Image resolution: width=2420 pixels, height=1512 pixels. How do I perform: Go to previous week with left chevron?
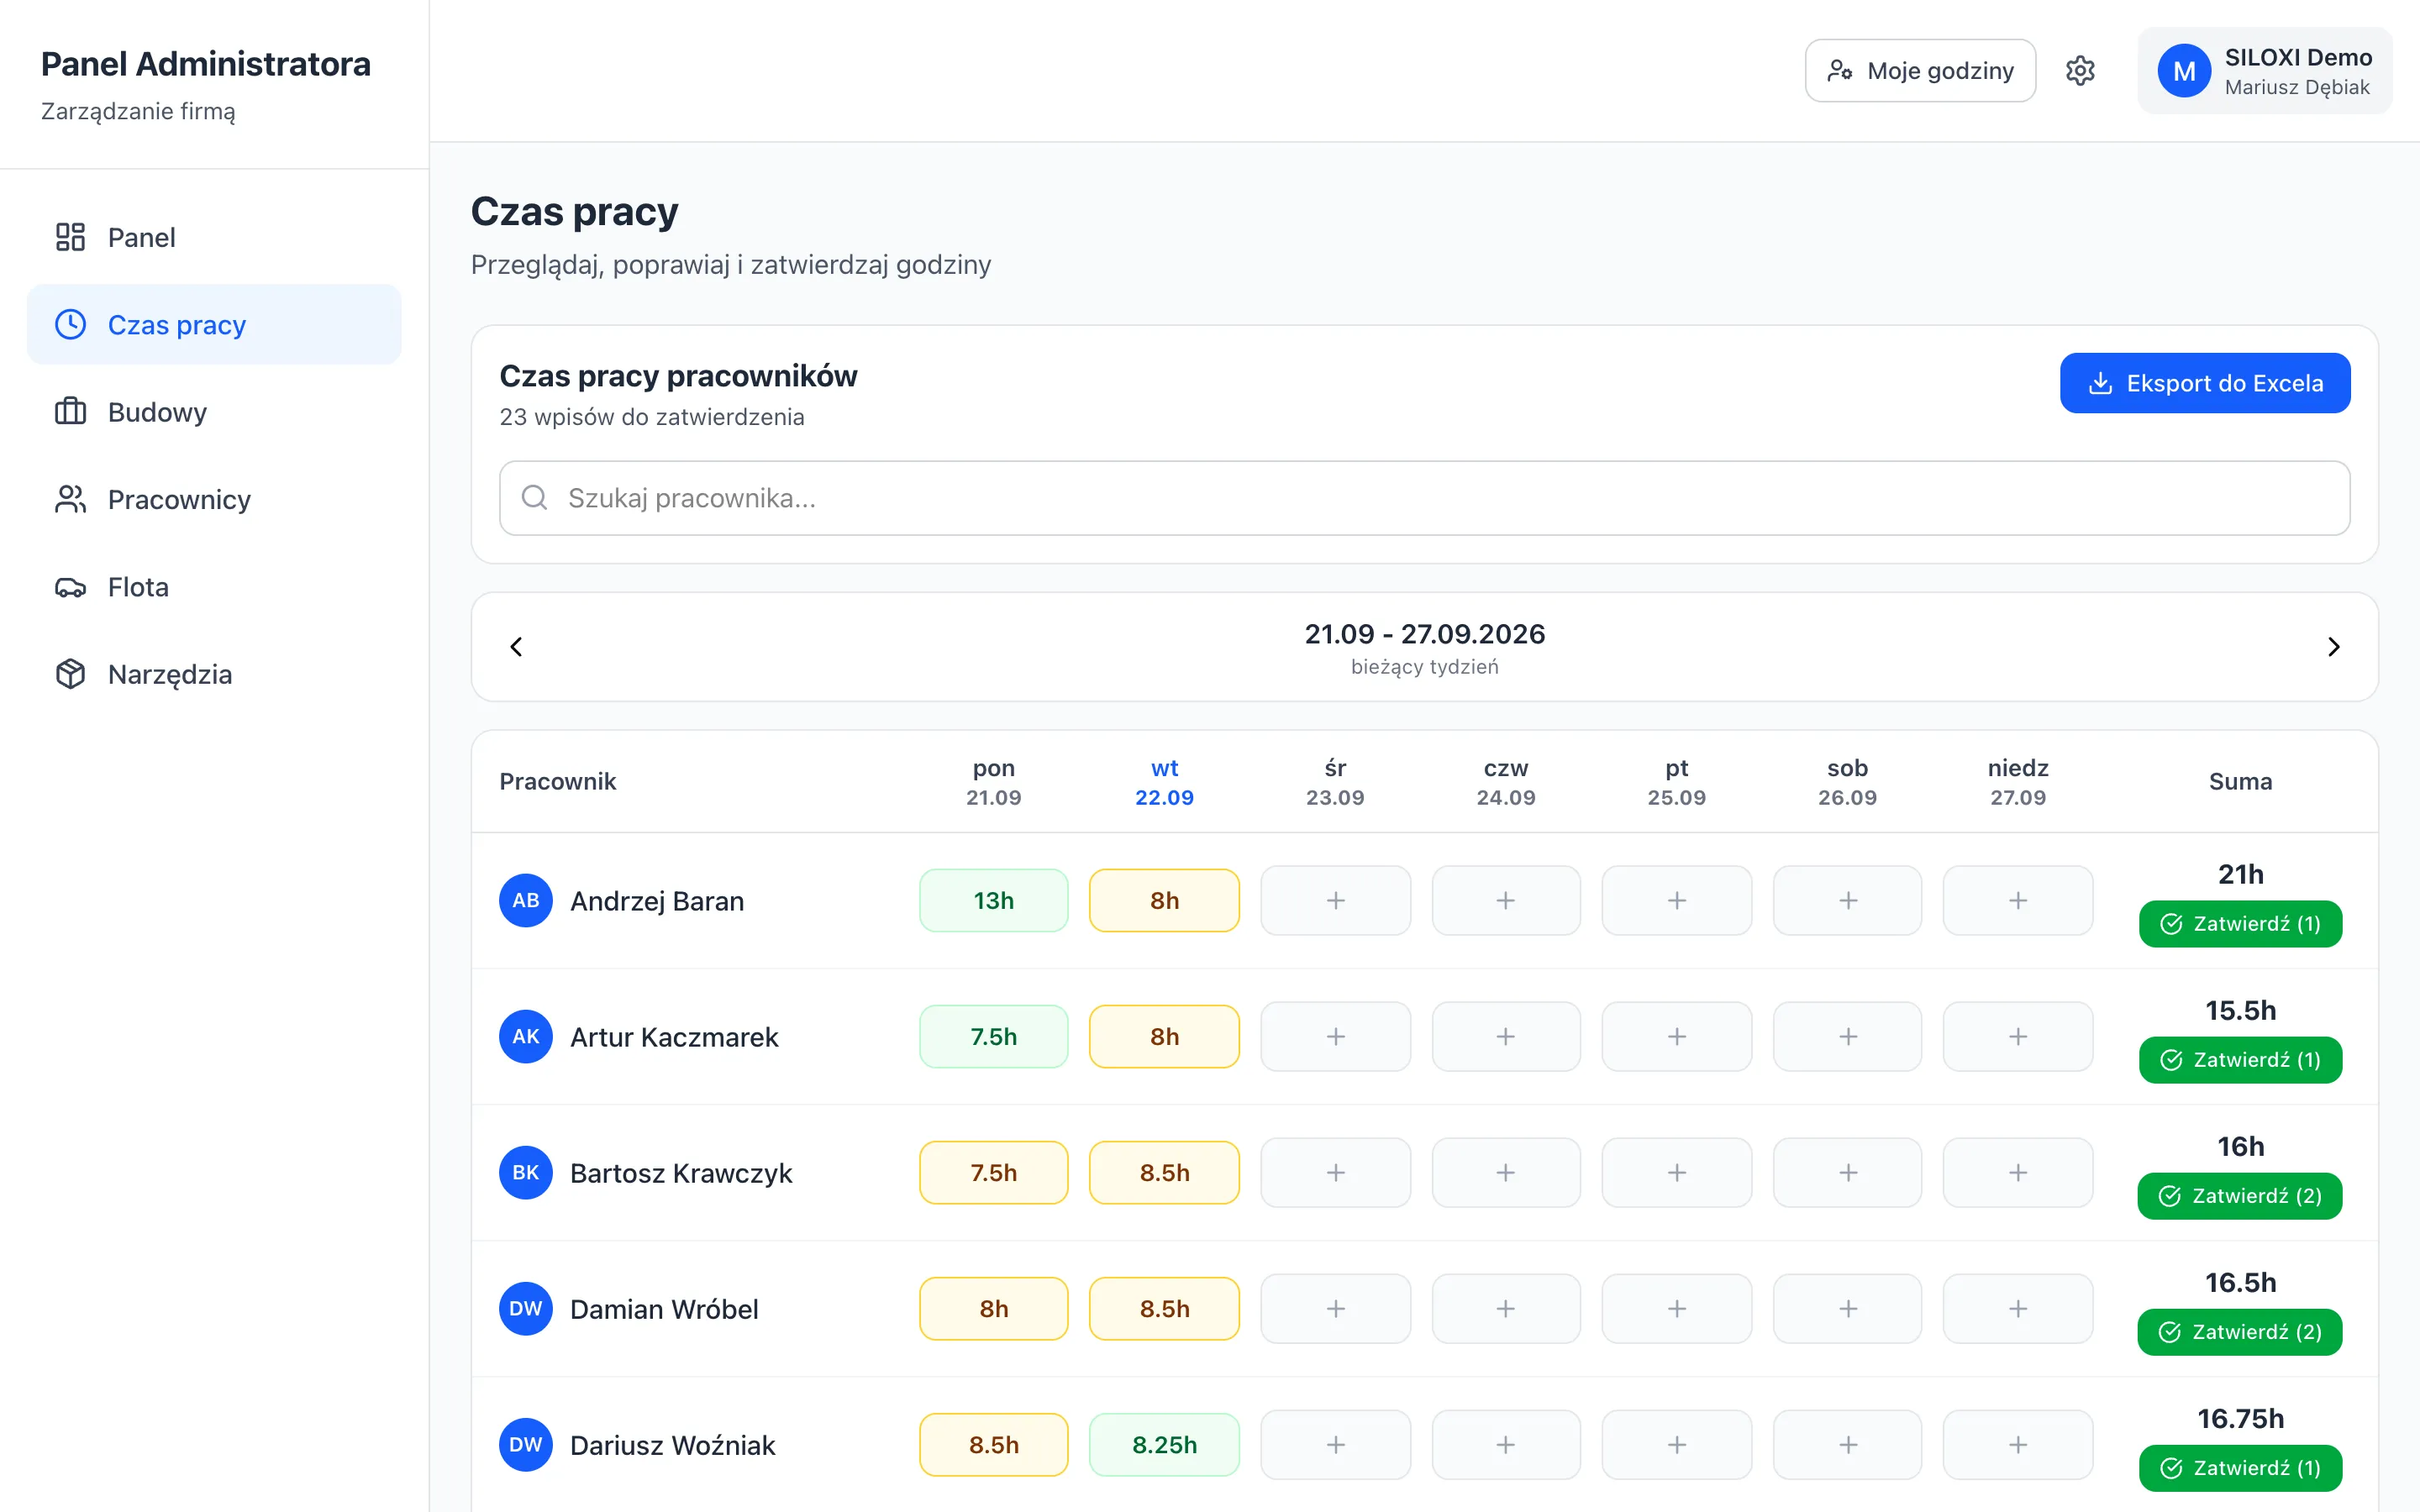pyautogui.click(x=516, y=647)
